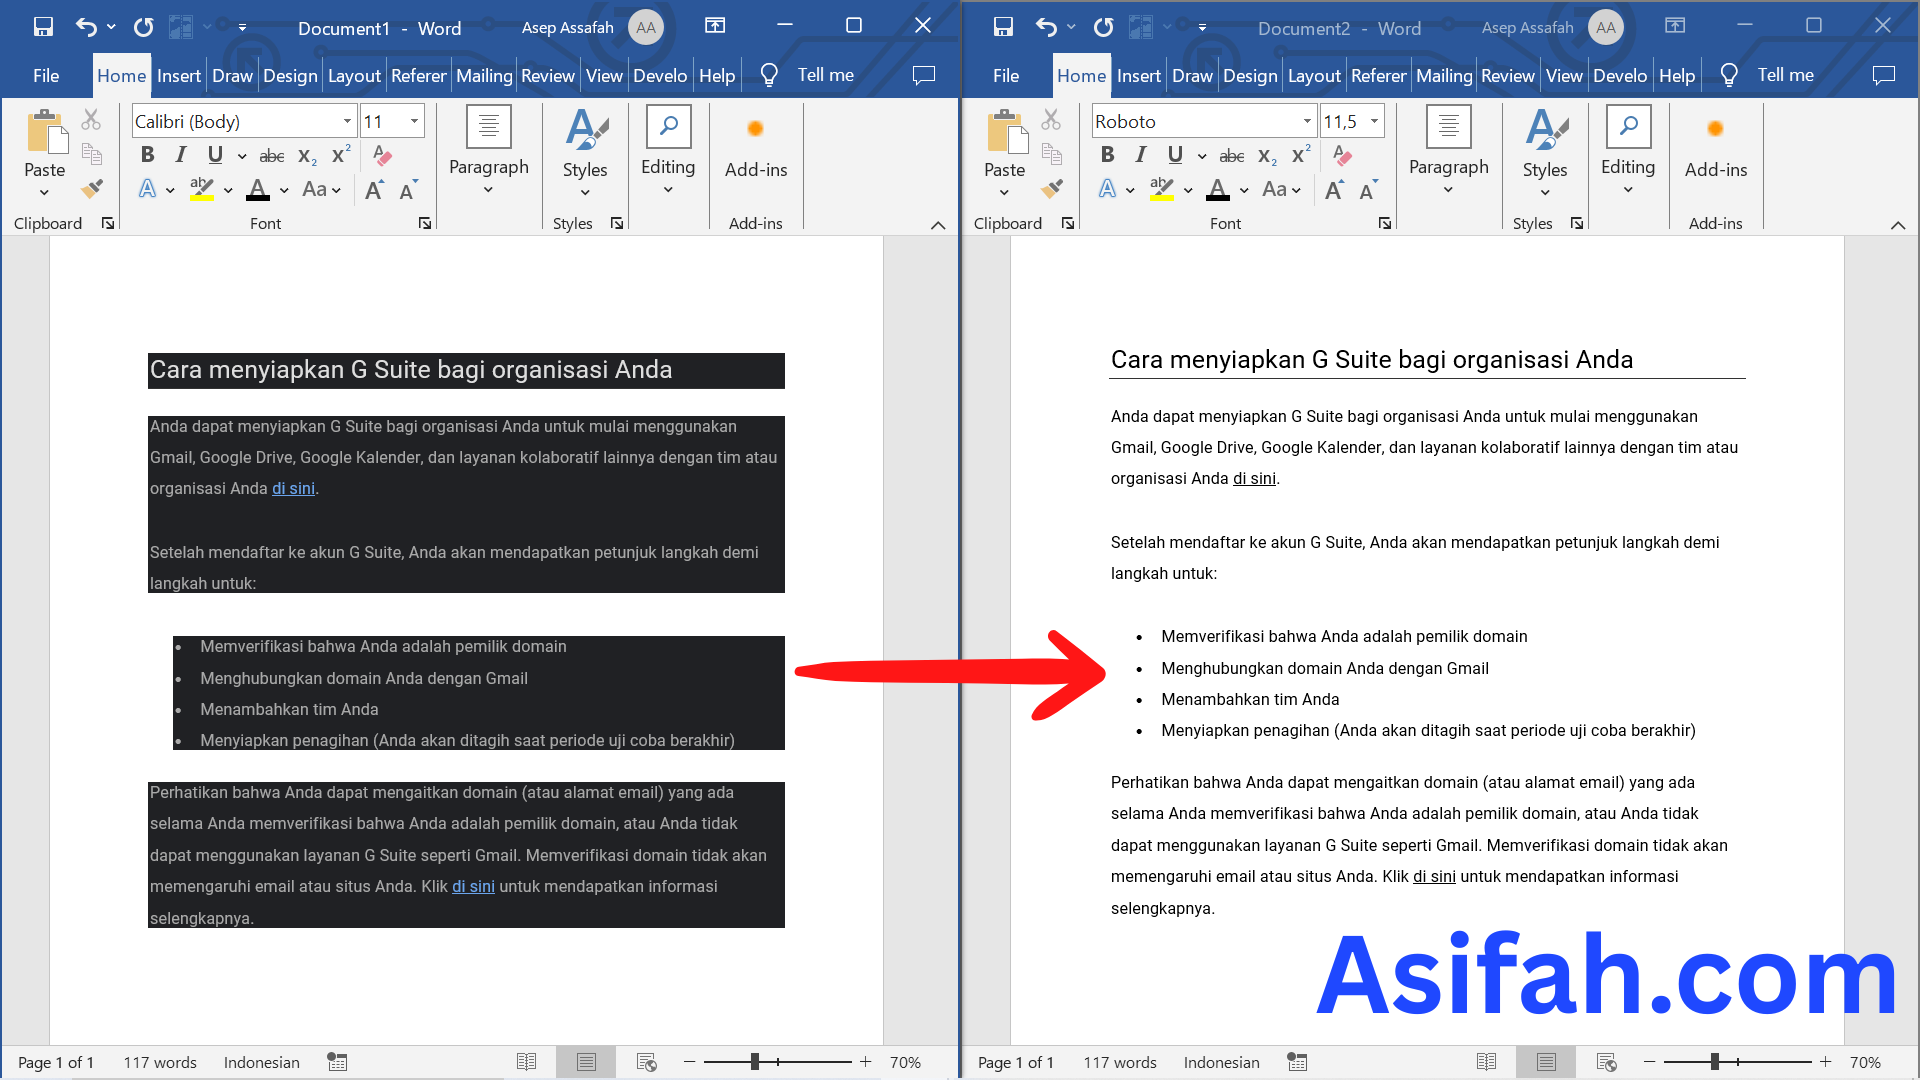The height and width of the screenshot is (1080, 1920).
Task: Click Tell me search in Document1
Action: pos(808,75)
